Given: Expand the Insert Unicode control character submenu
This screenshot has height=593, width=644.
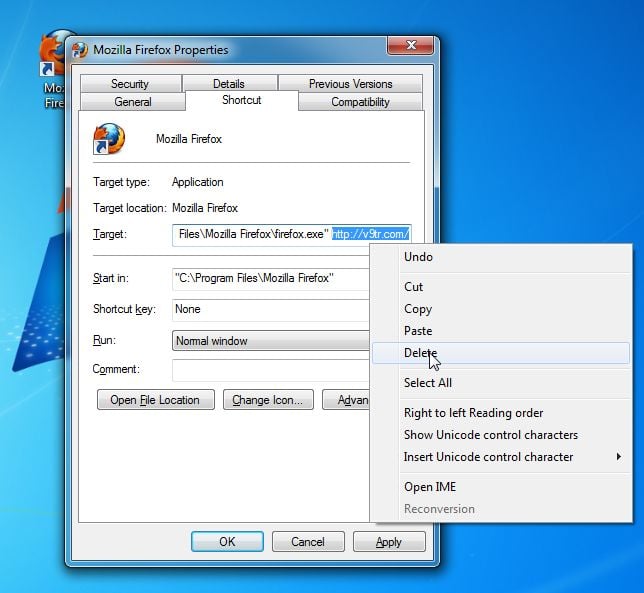Looking at the screenshot, I should (x=501, y=457).
